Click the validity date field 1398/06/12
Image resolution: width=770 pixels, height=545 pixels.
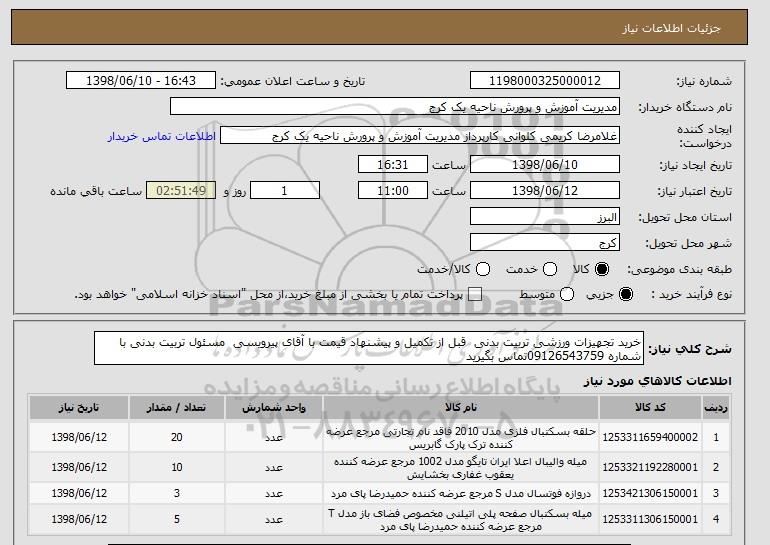click(545, 191)
